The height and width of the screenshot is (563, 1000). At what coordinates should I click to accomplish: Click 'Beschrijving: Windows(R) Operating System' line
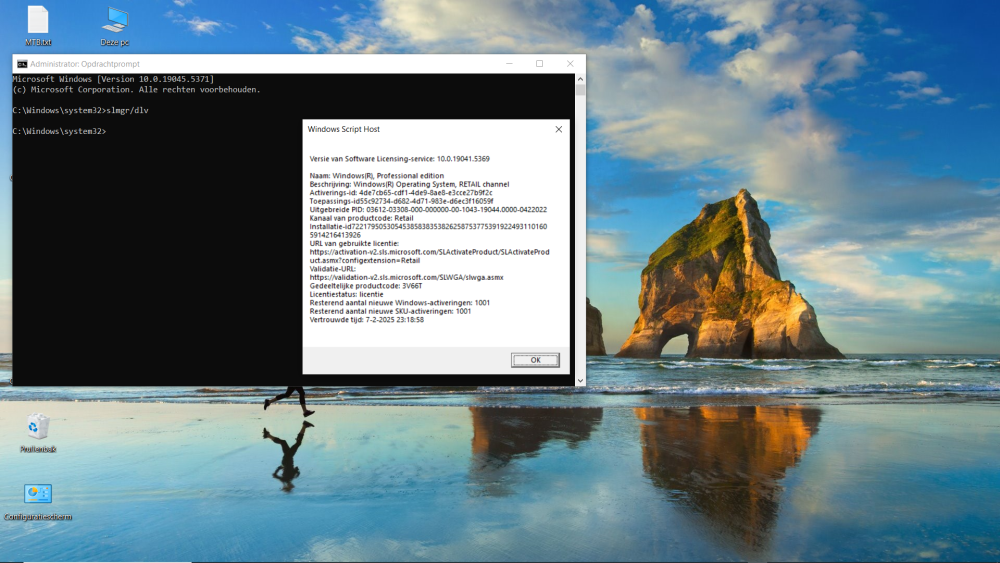pyautogui.click(x=409, y=184)
